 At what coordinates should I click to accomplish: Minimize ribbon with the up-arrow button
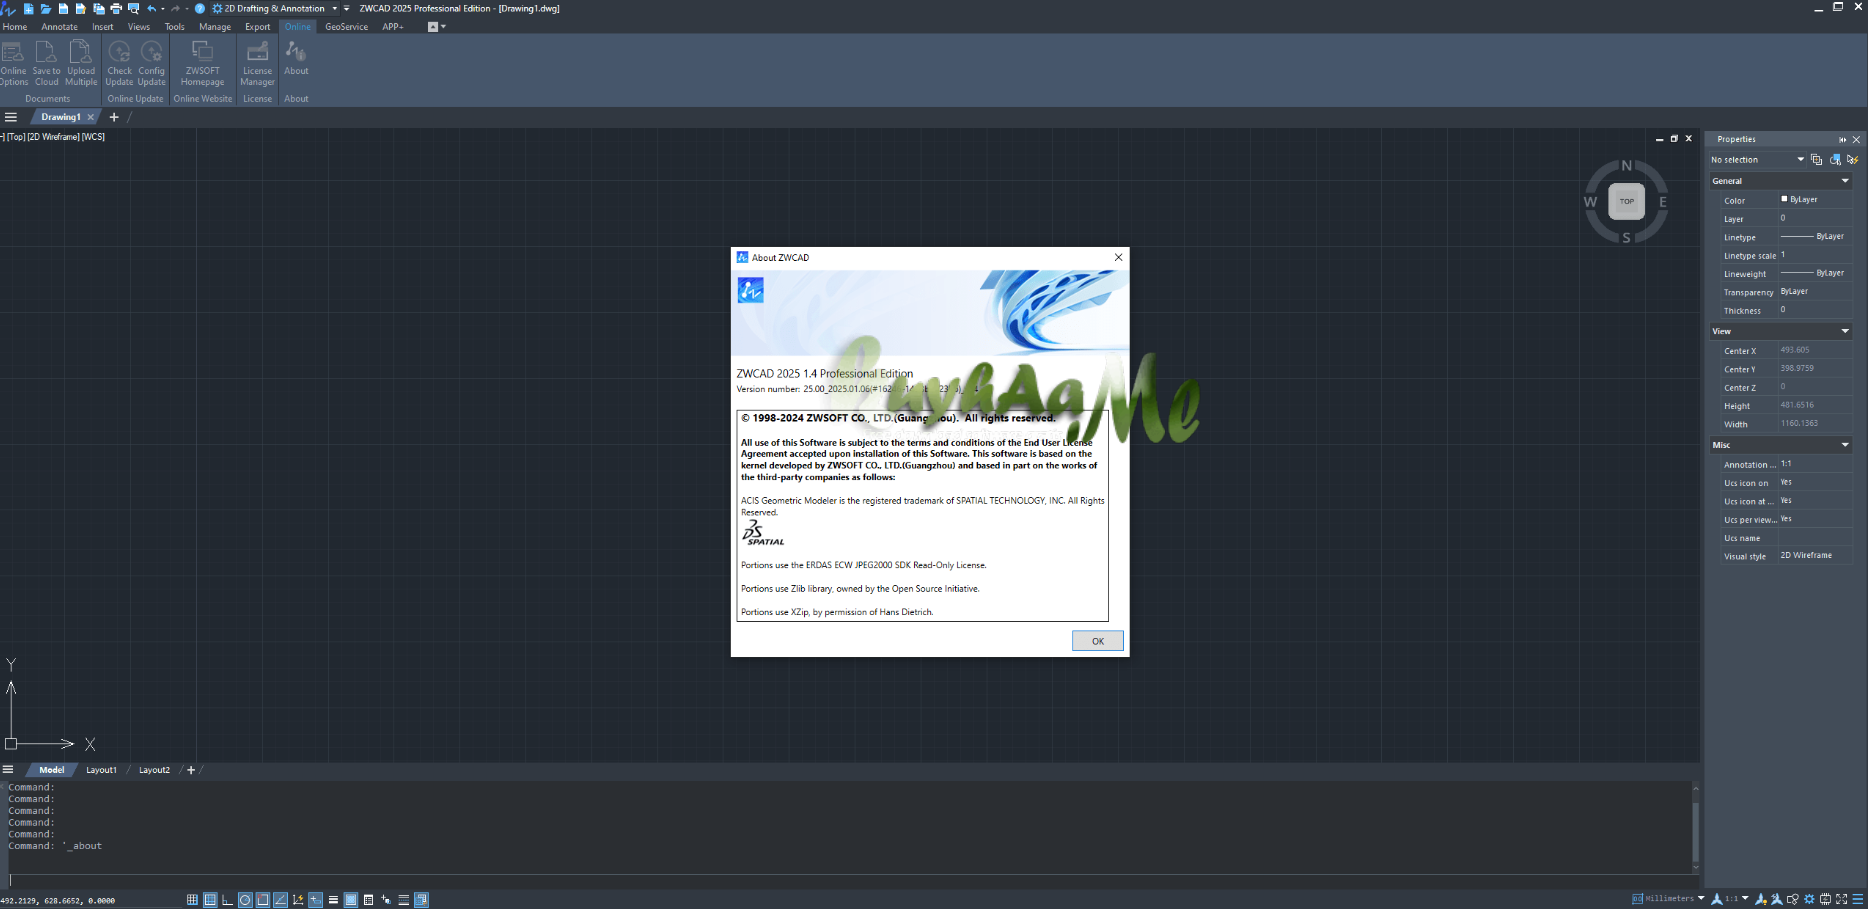coord(433,27)
